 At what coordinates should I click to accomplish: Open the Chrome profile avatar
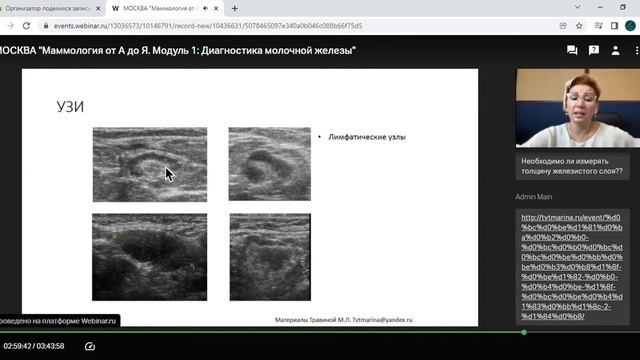[630, 26]
